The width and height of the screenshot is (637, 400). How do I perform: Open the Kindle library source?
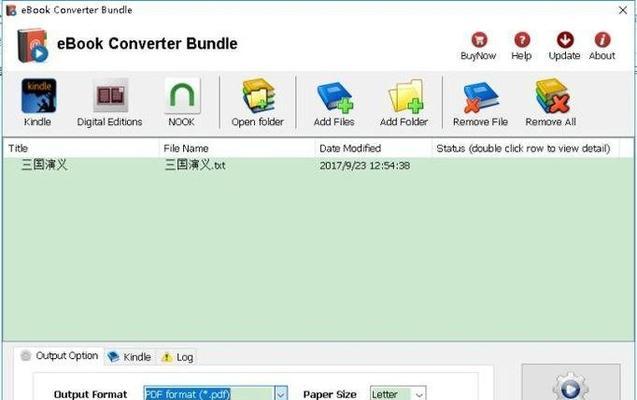pos(39,96)
